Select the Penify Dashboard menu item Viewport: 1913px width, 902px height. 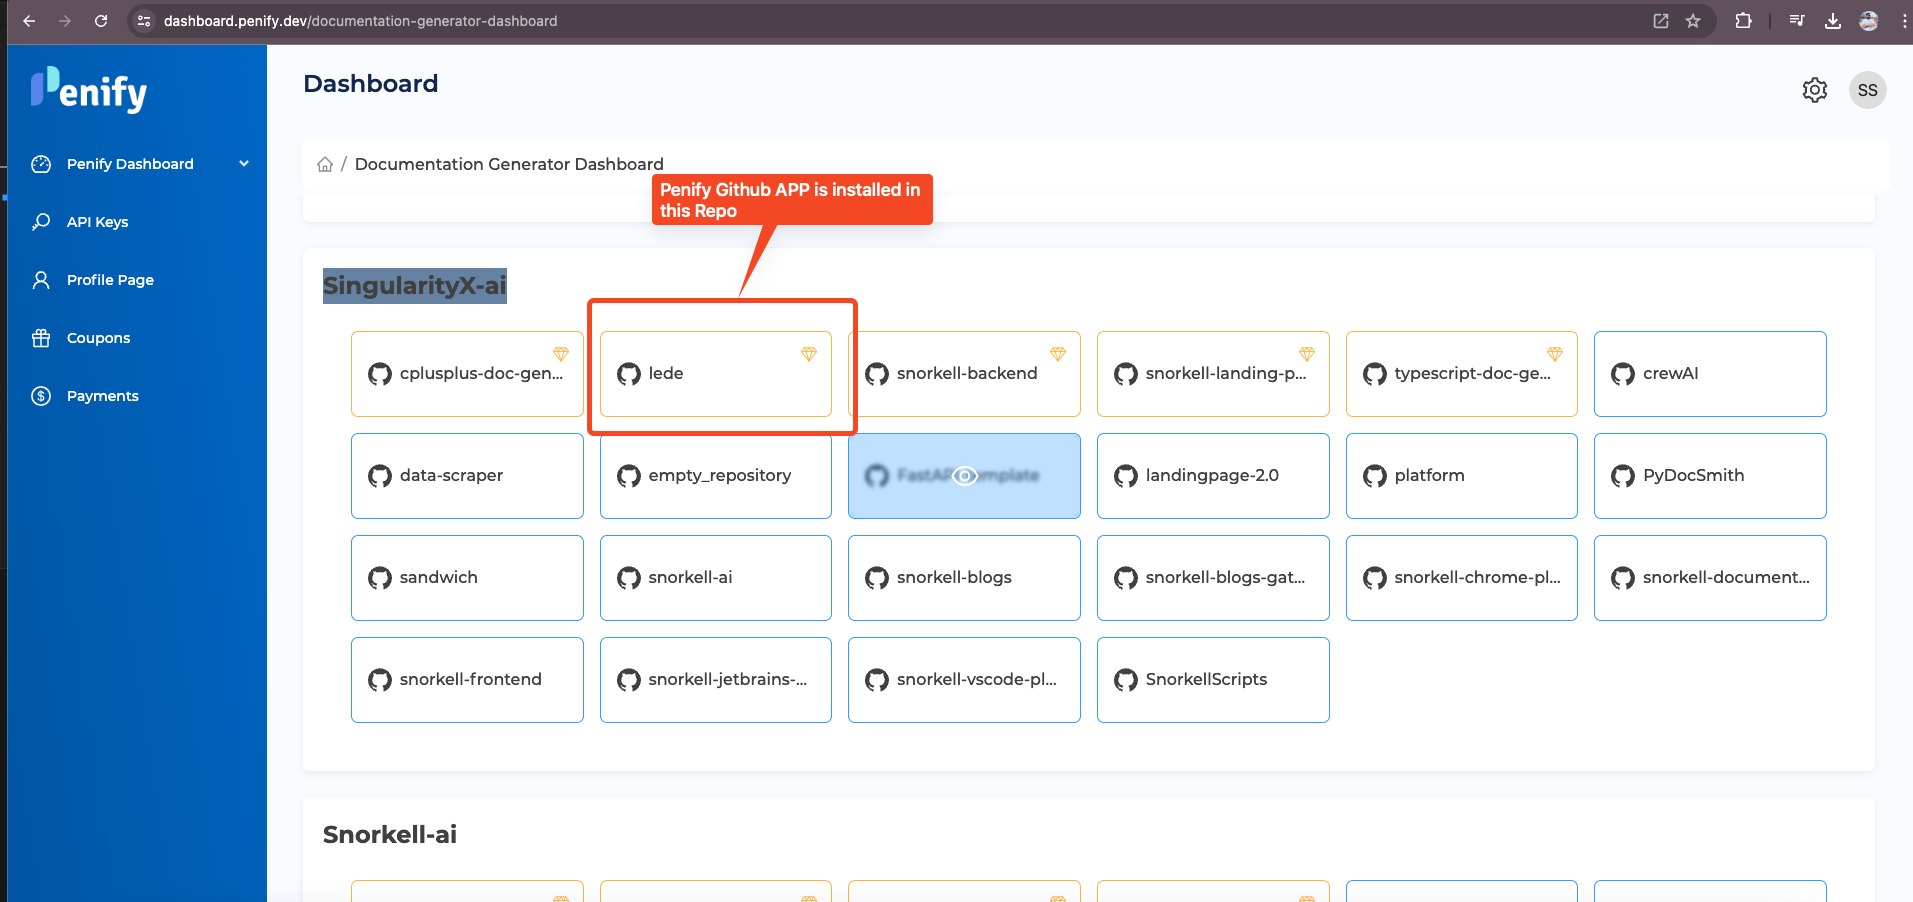tap(130, 163)
